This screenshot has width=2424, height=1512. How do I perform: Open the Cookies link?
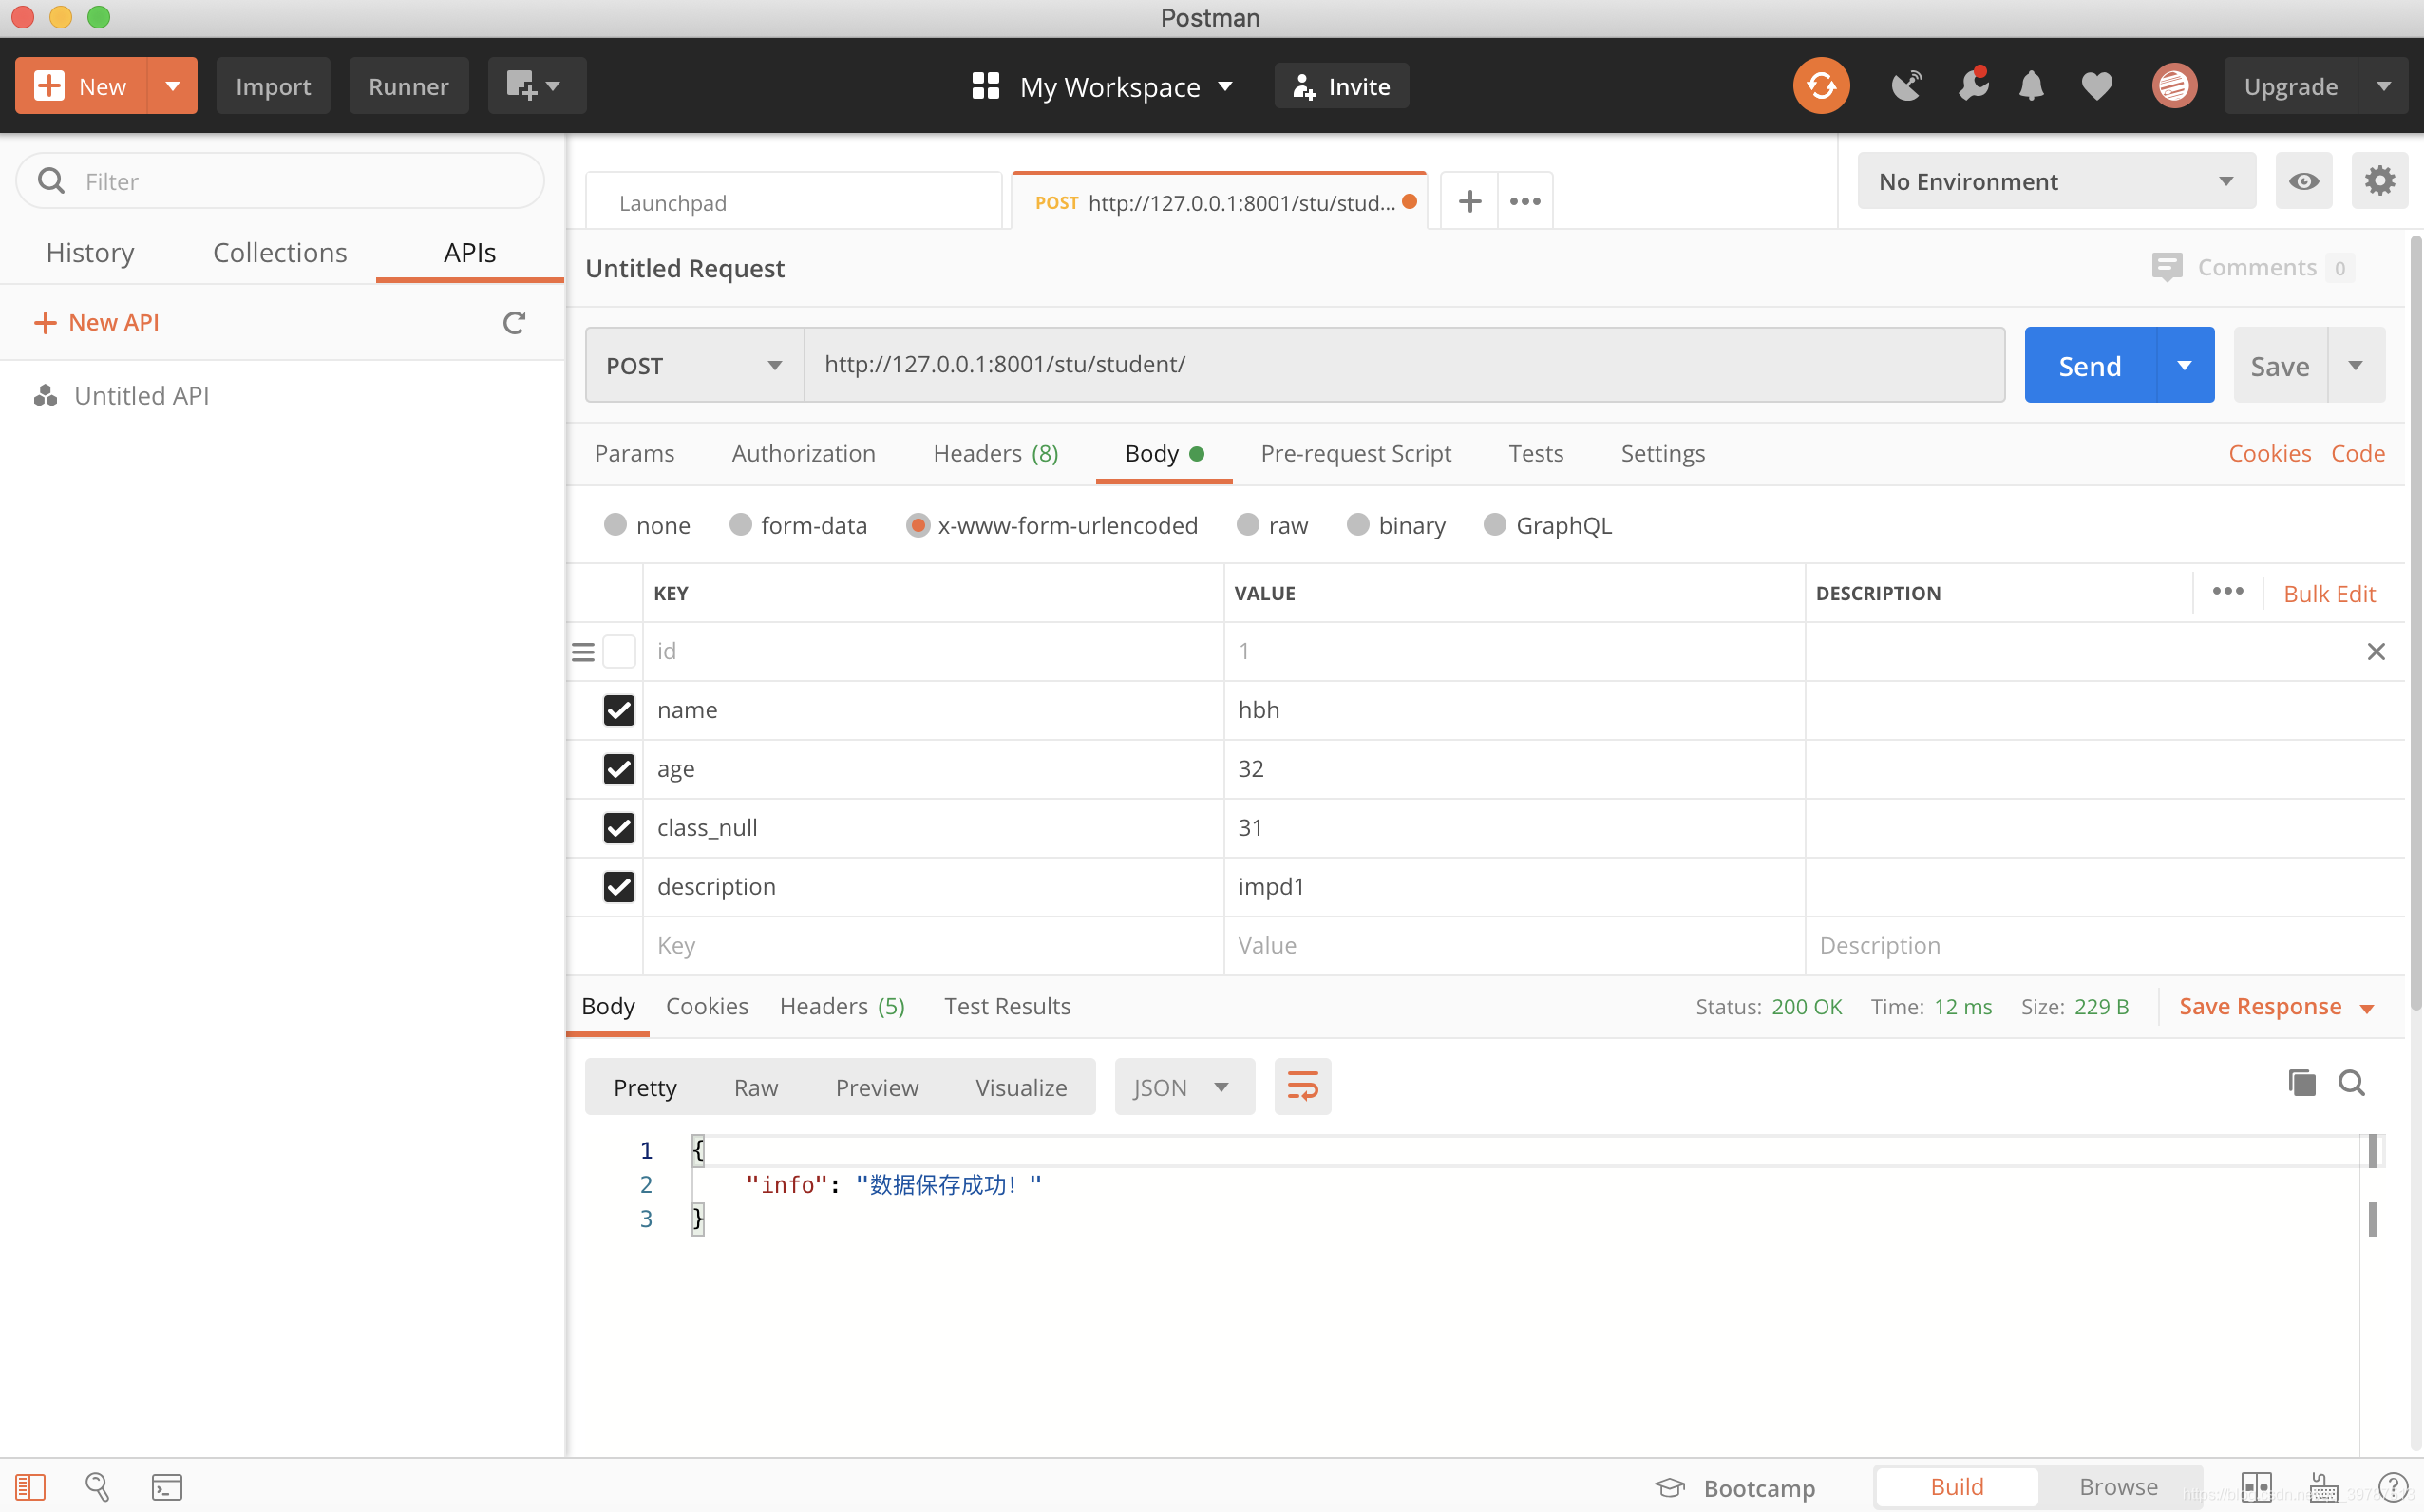click(x=2269, y=454)
